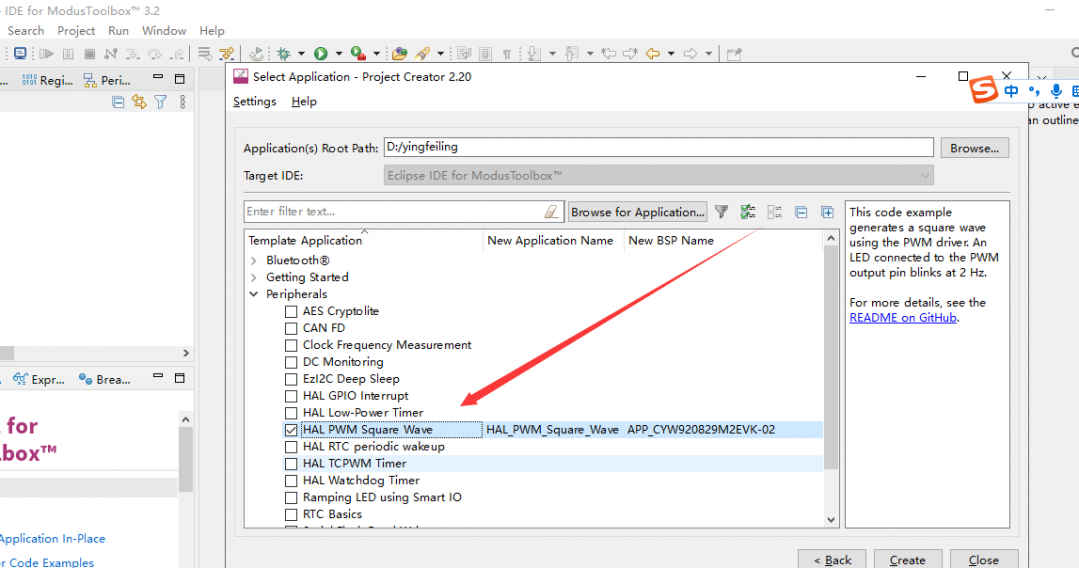Check the AES Cryptolite checkbox

pos(291,312)
